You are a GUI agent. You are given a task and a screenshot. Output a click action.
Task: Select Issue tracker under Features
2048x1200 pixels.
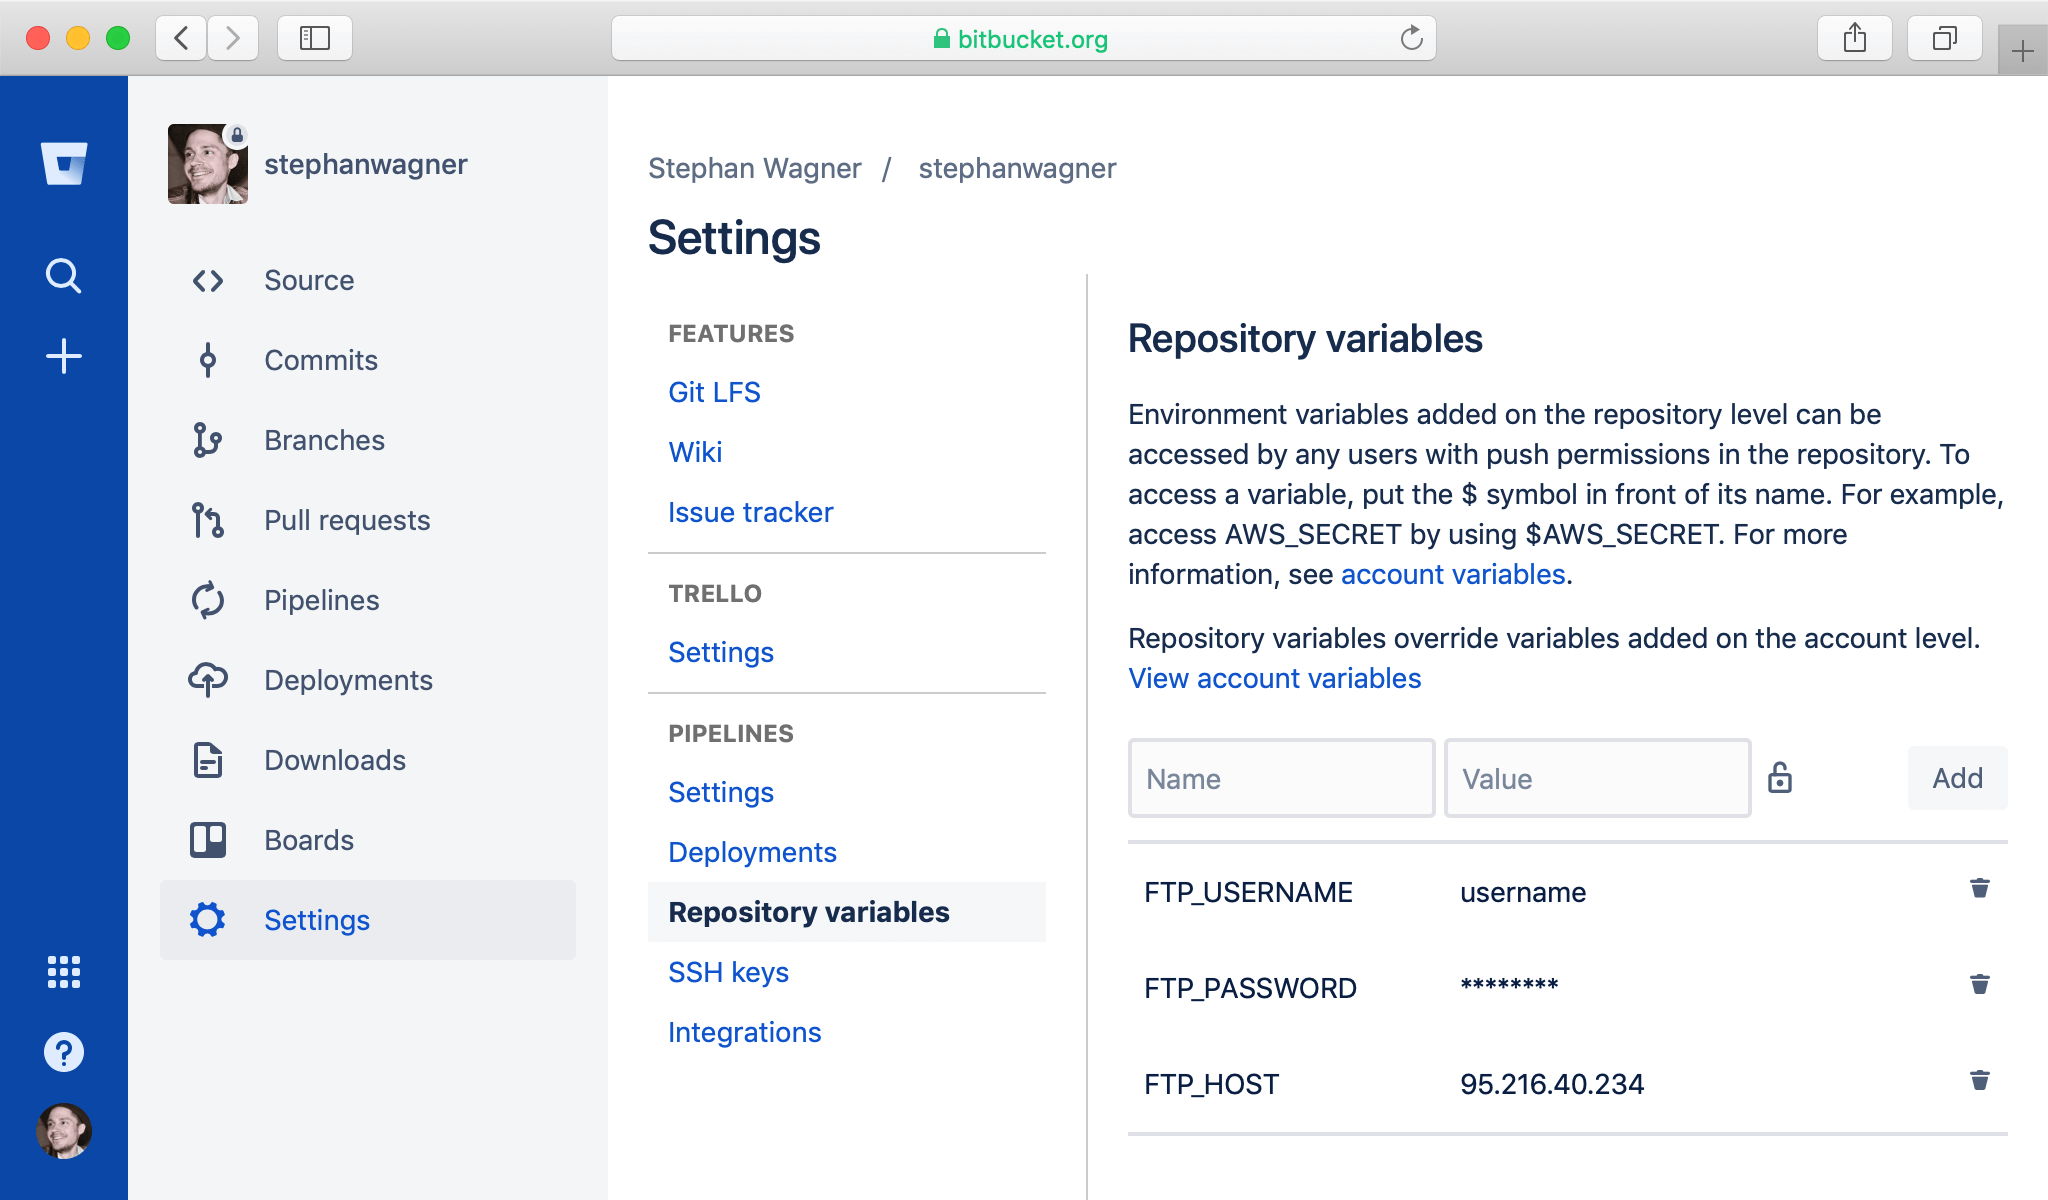pyautogui.click(x=750, y=512)
